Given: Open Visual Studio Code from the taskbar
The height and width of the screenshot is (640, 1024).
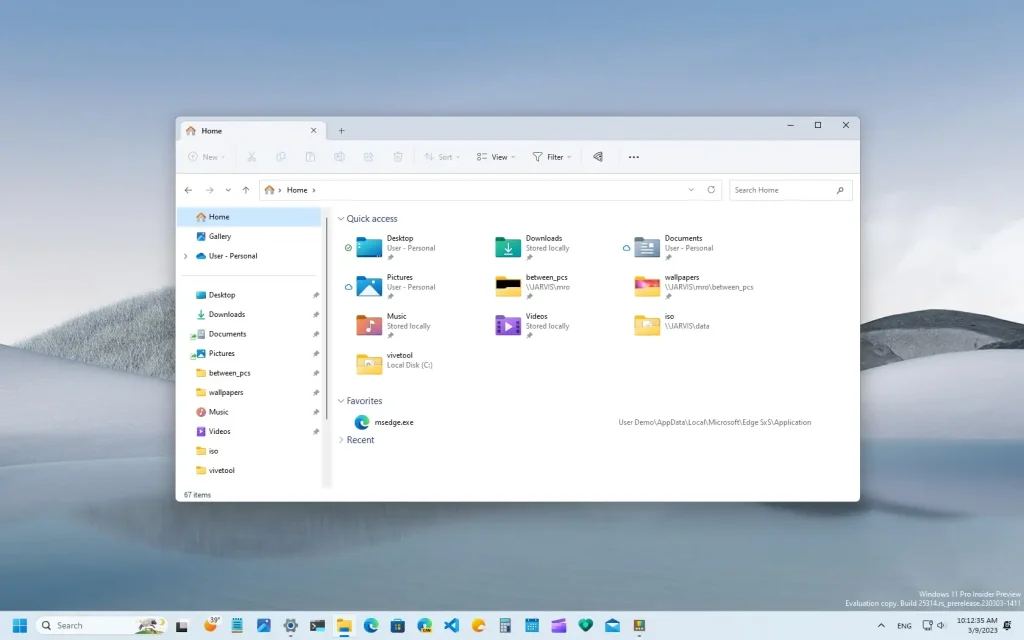Looking at the screenshot, I should [451, 626].
